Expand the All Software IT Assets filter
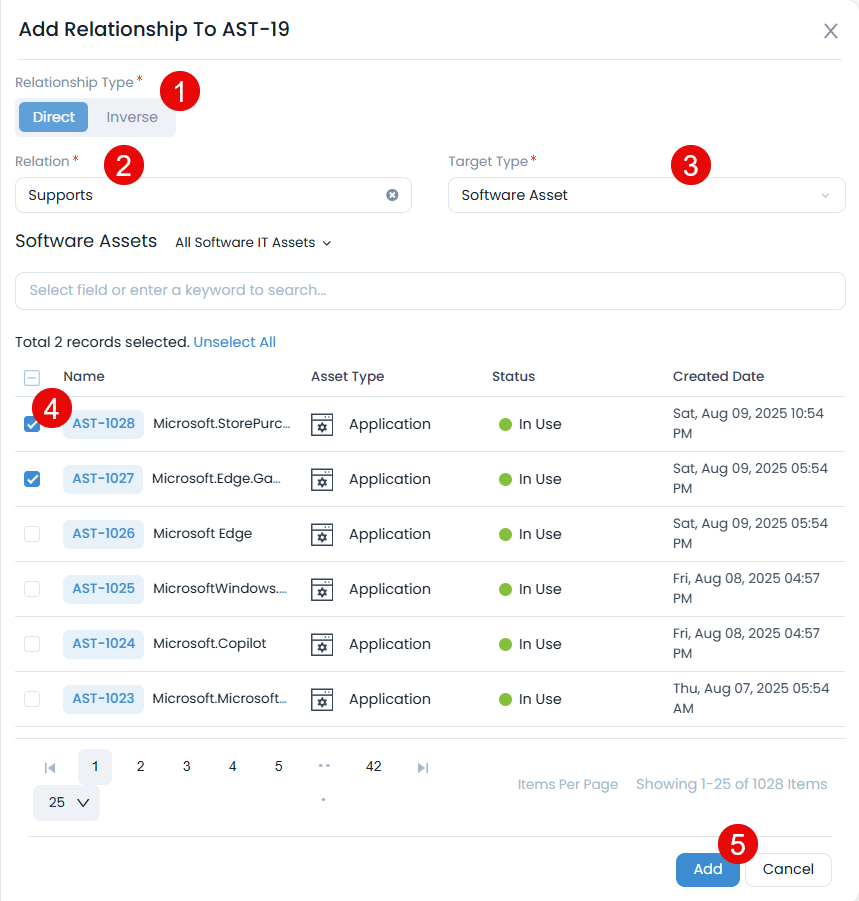859x901 pixels. (x=252, y=242)
